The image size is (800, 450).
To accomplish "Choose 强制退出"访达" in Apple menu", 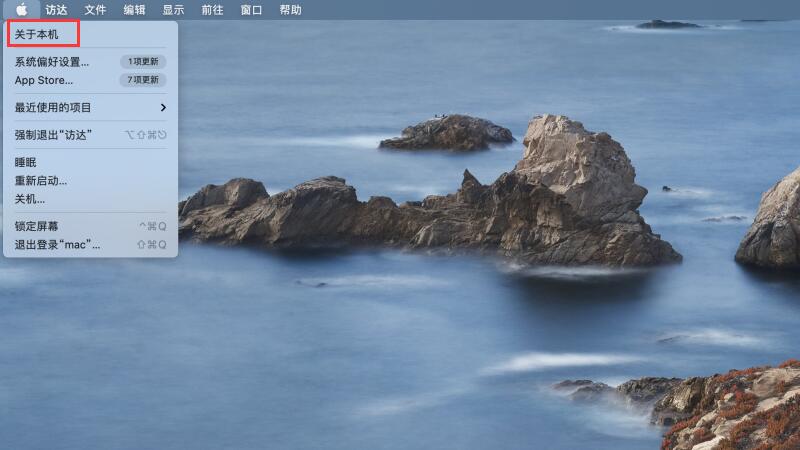I will click(x=53, y=134).
